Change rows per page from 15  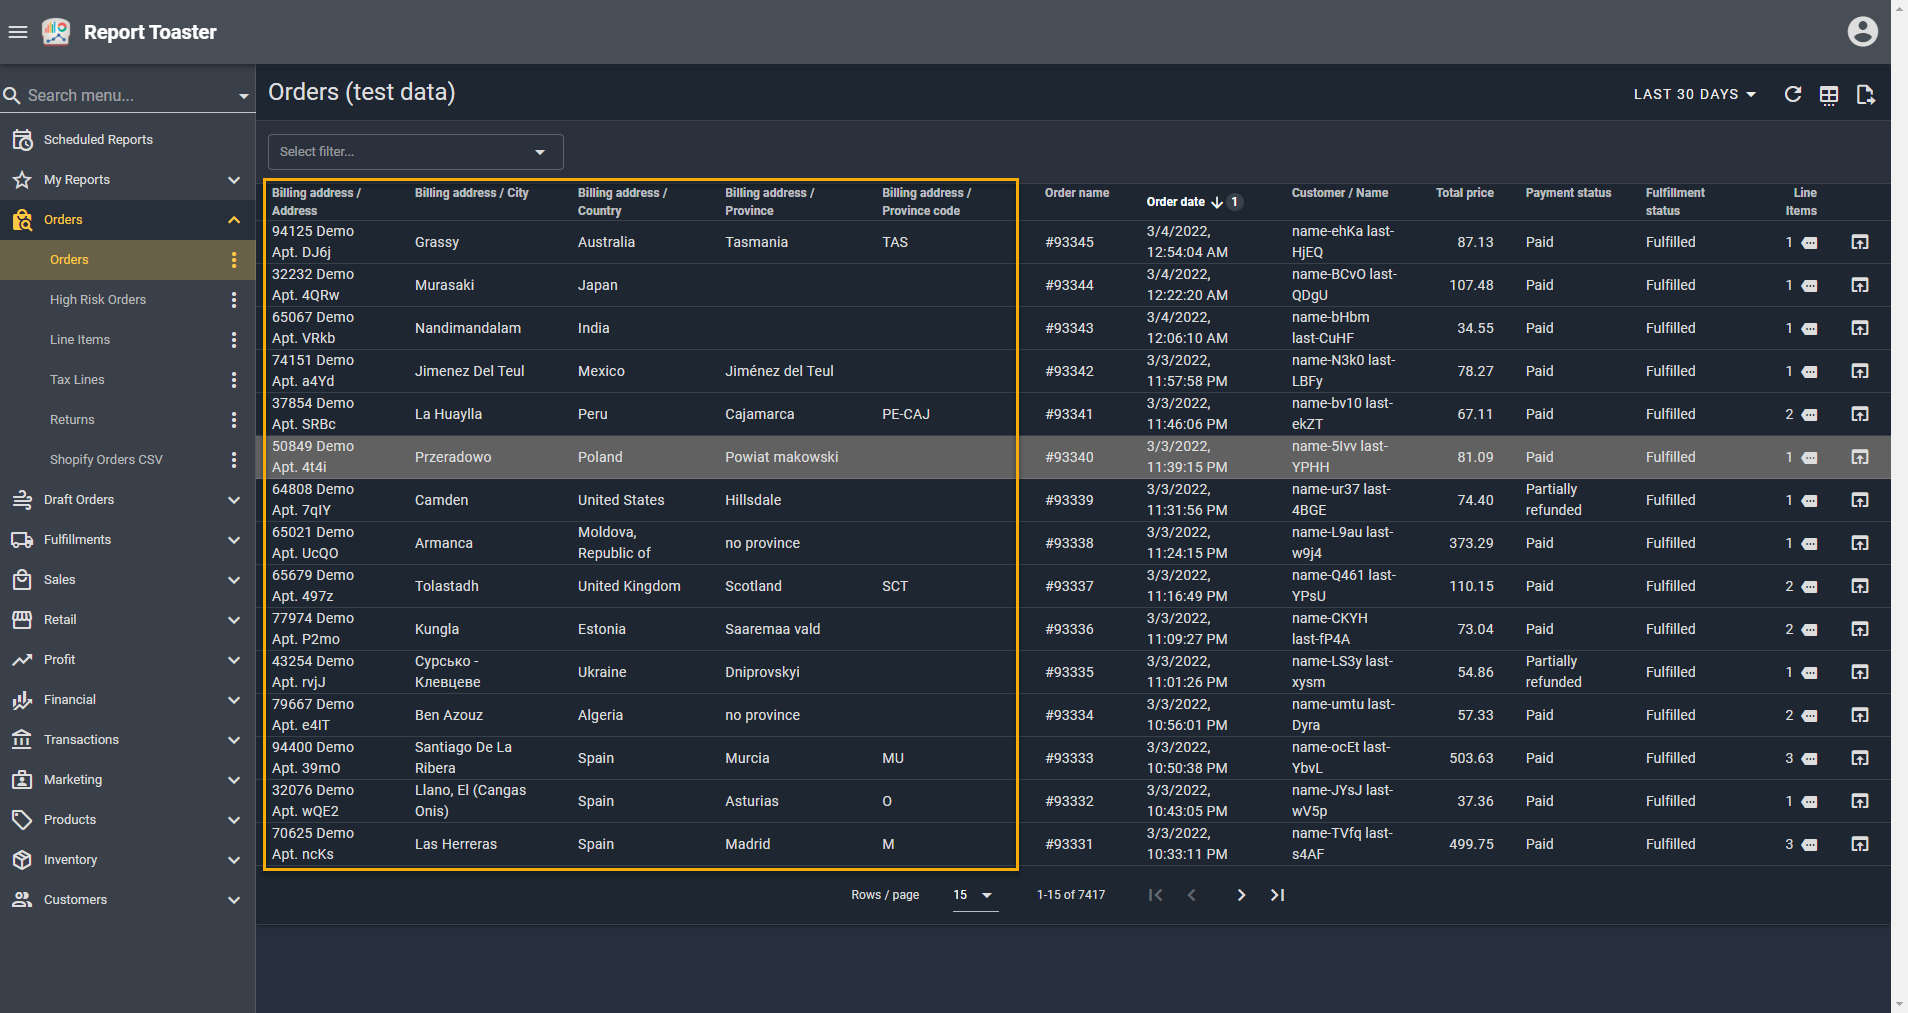[x=972, y=895]
